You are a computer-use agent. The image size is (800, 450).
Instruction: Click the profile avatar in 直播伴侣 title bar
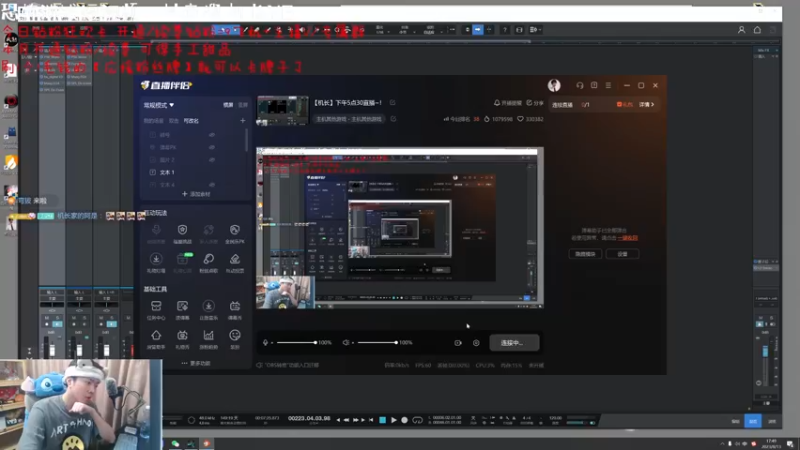click(x=554, y=85)
